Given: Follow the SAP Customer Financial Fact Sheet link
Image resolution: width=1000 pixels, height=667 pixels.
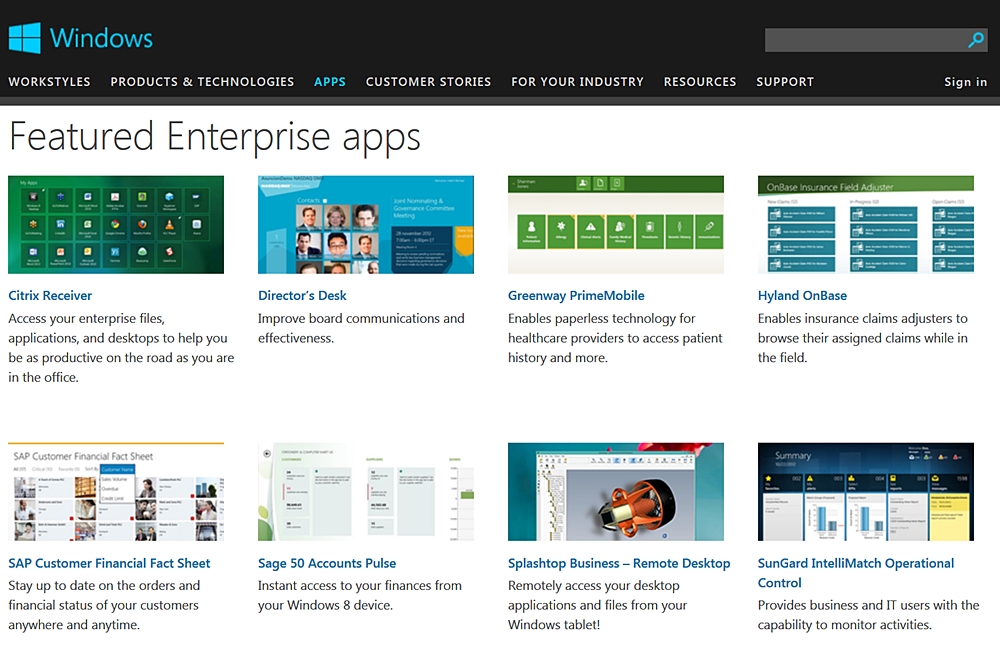Looking at the screenshot, I should coord(109,563).
